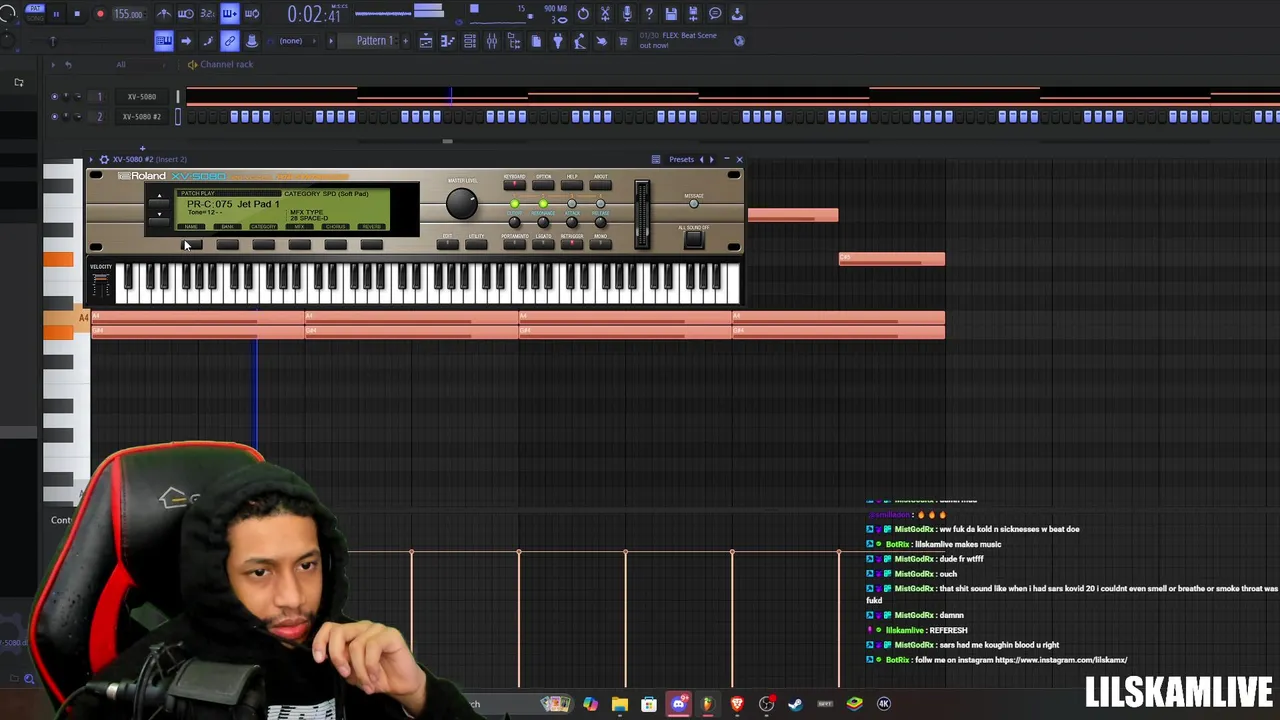Select the Channel rack tab
This screenshot has width=1280, height=720.
point(226,64)
